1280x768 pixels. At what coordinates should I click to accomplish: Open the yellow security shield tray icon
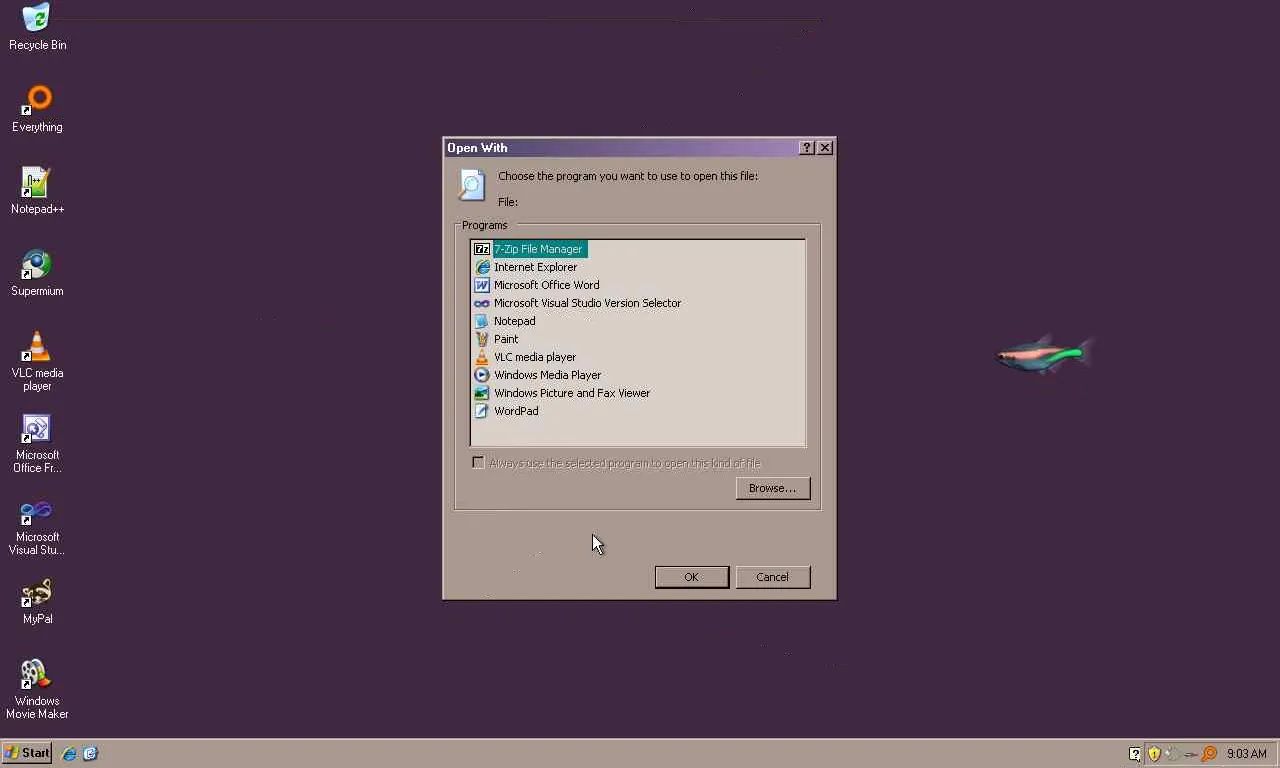point(1154,754)
